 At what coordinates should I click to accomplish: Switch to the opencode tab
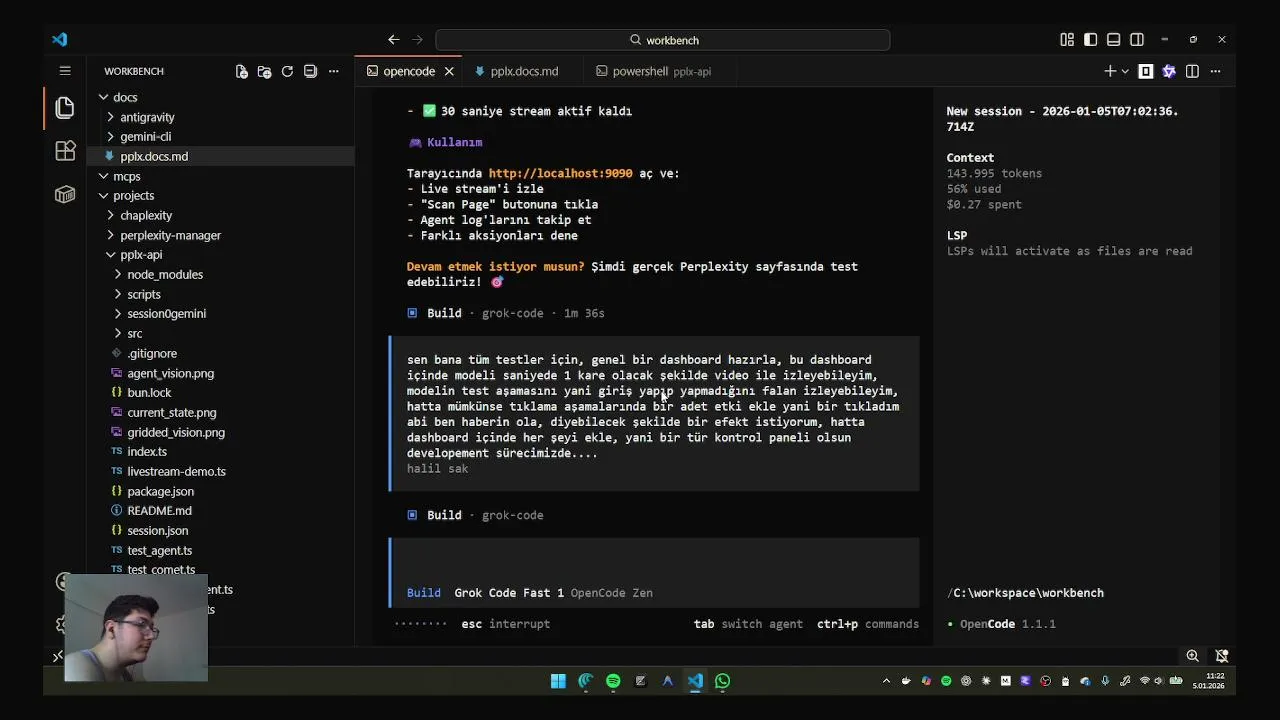(408, 71)
